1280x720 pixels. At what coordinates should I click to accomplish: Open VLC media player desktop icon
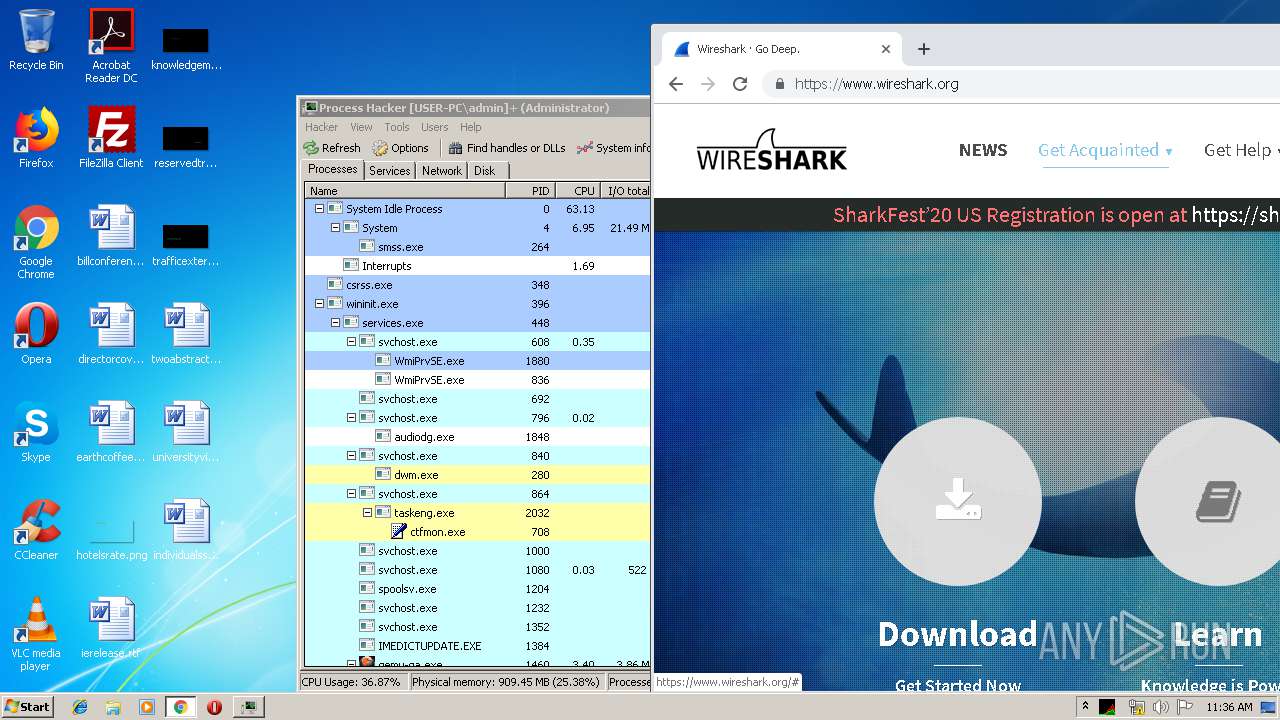click(x=36, y=634)
